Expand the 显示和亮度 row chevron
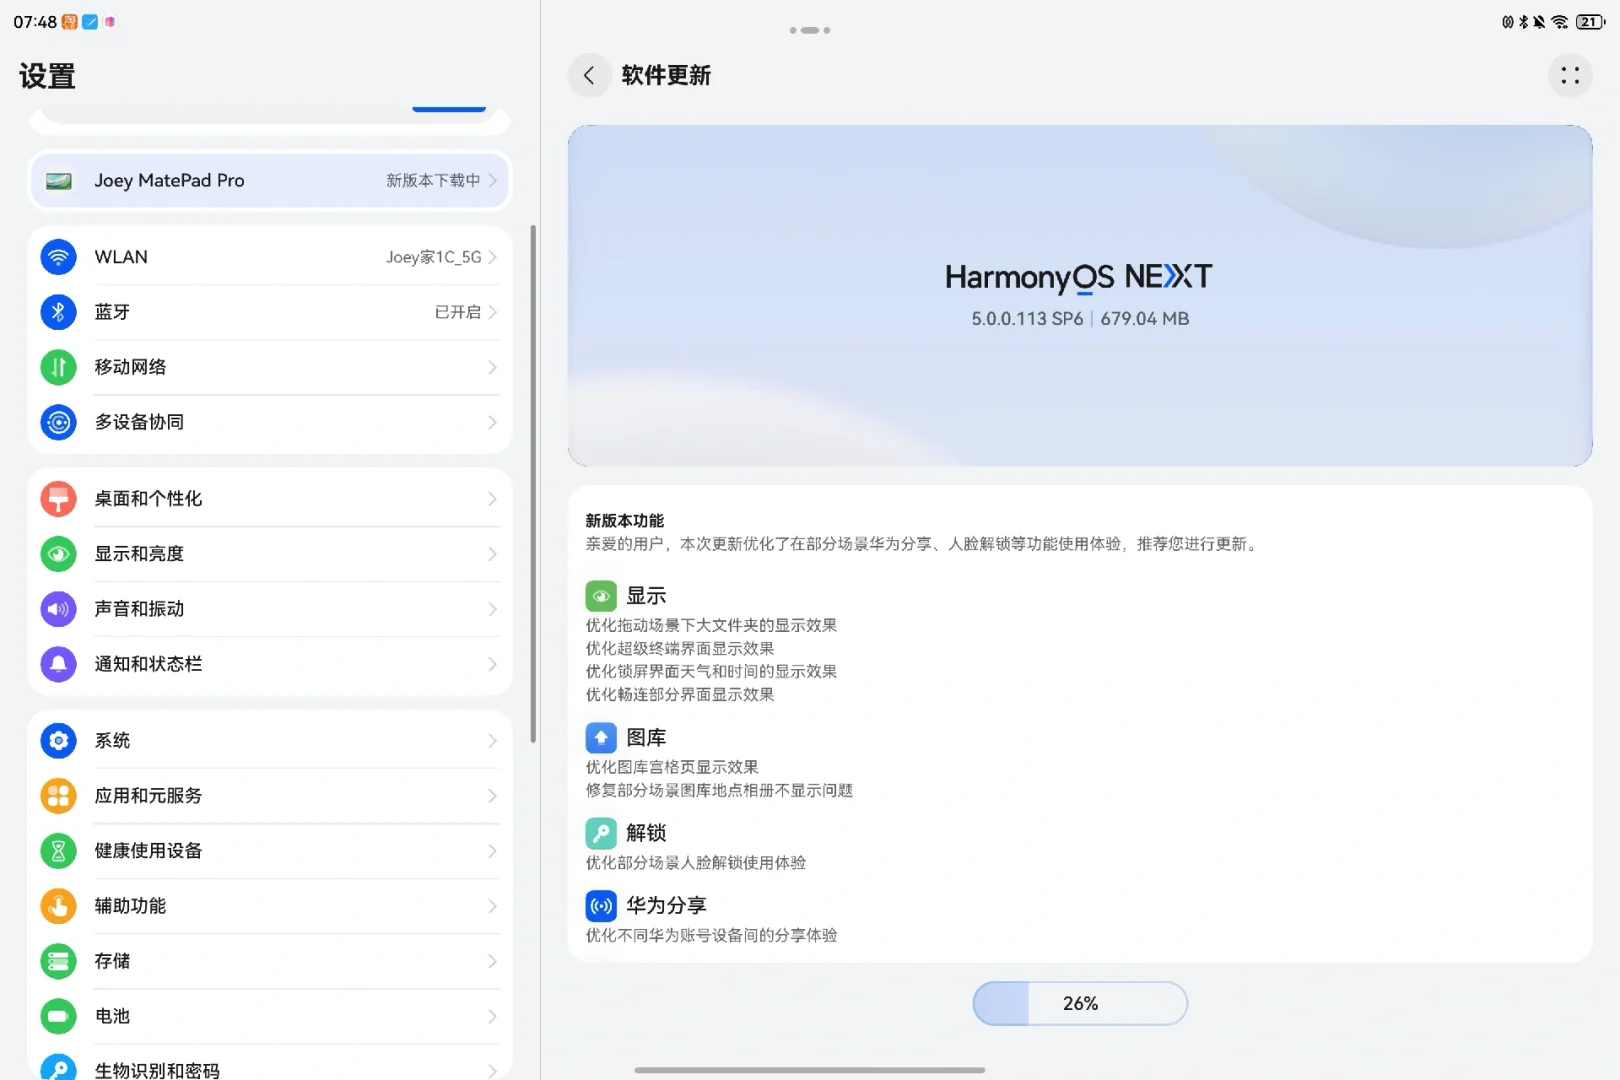Image resolution: width=1620 pixels, height=1080 pixels. click(492, 553)
